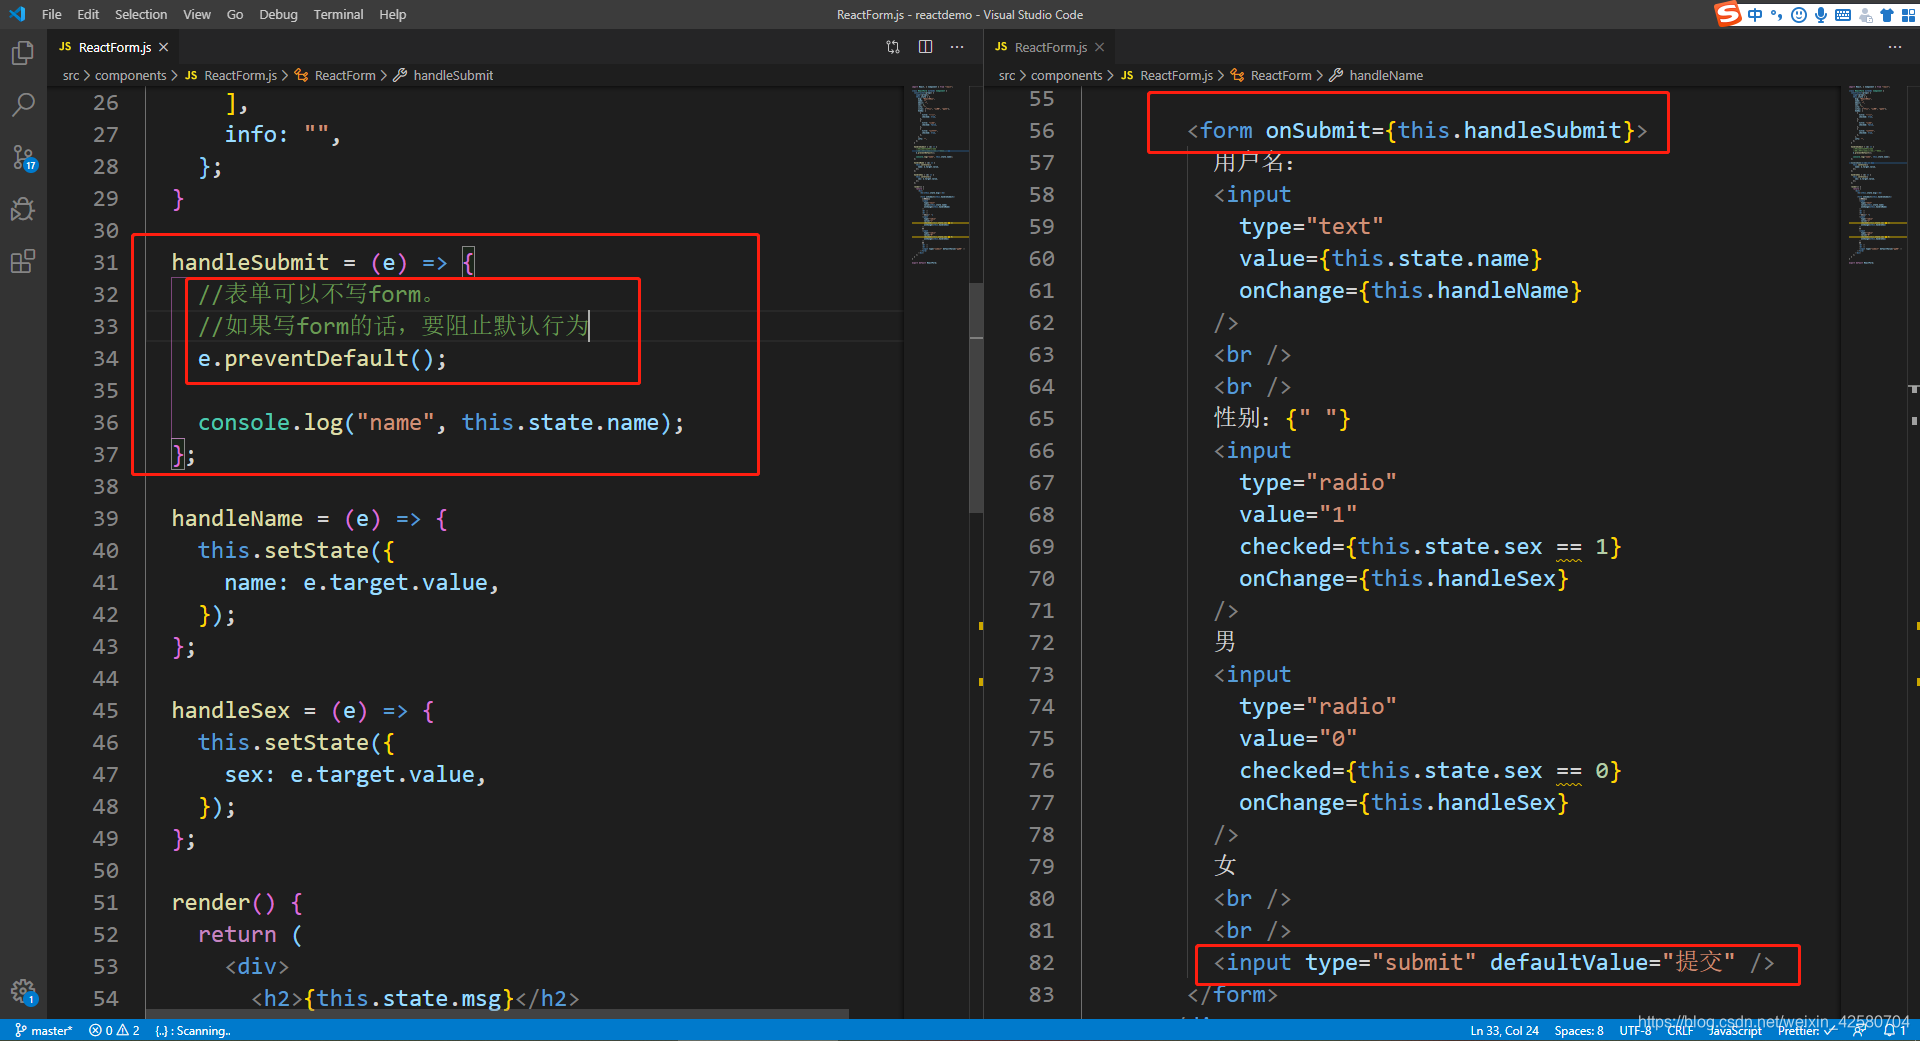The width and height of the screenshot is (1920, 1041).
Task: Open the File menu
Action: pyautogui.click(x=52, y=14)
